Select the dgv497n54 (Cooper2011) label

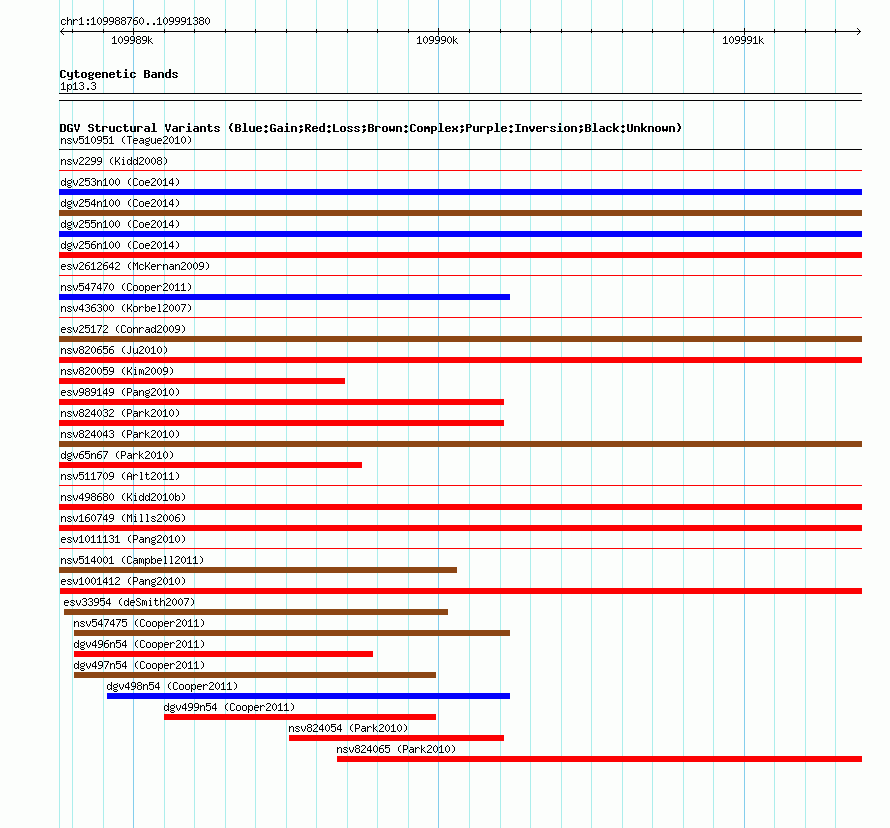click(139, 665)
